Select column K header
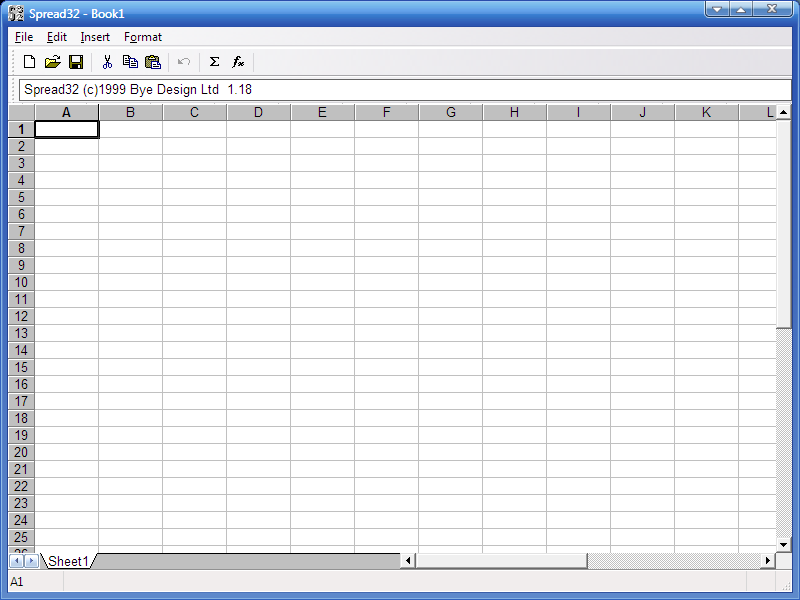The width and height of the screenshot is (800, 600). pos(707,112)
